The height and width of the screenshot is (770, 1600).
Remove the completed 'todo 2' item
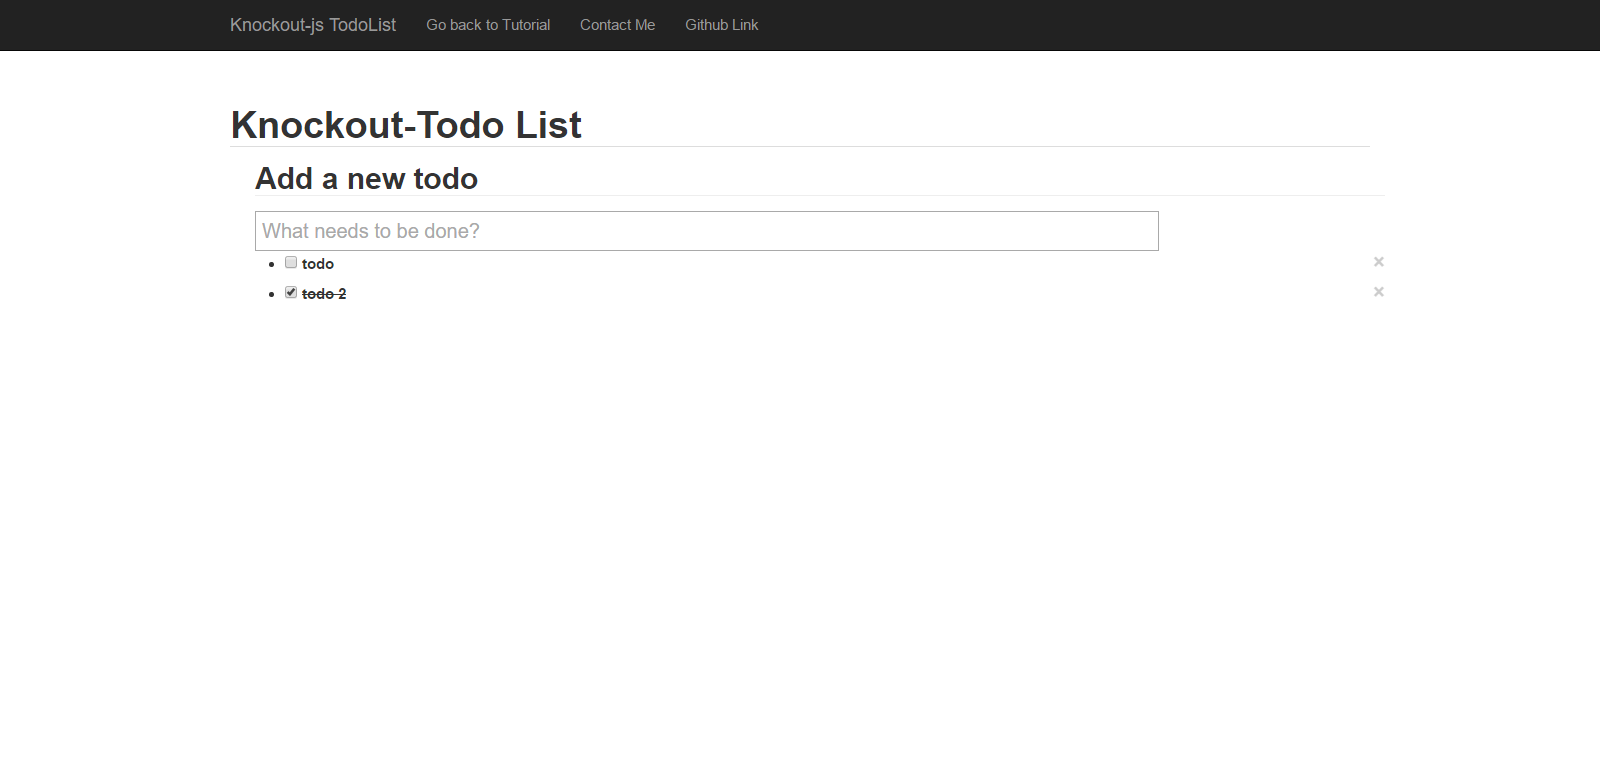[x=1378, y=292]
